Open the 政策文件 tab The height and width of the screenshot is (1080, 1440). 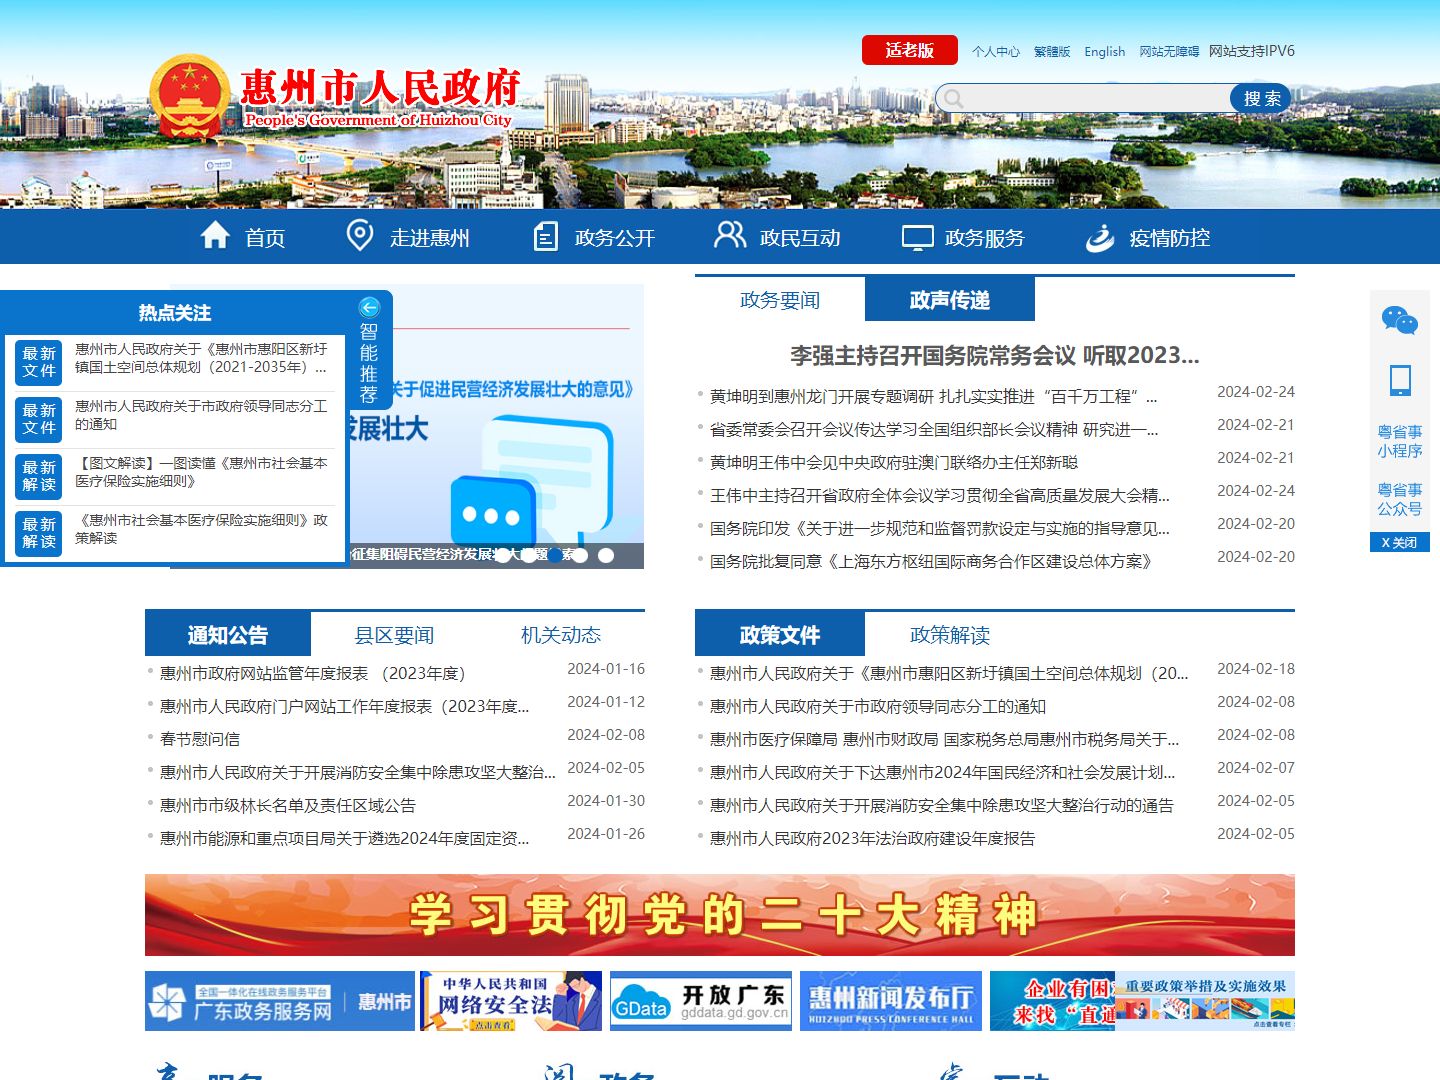780,635
